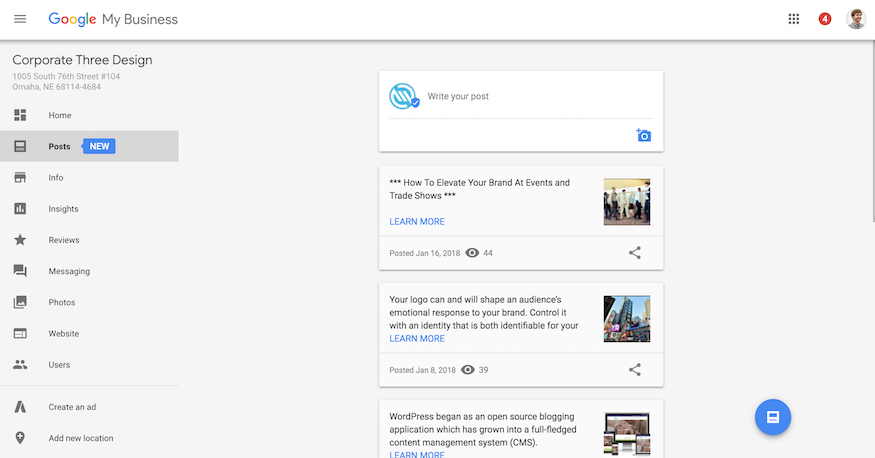The image size is (875, 458).
Task: Click the Users people icon
Action: (x=20, y=365)
